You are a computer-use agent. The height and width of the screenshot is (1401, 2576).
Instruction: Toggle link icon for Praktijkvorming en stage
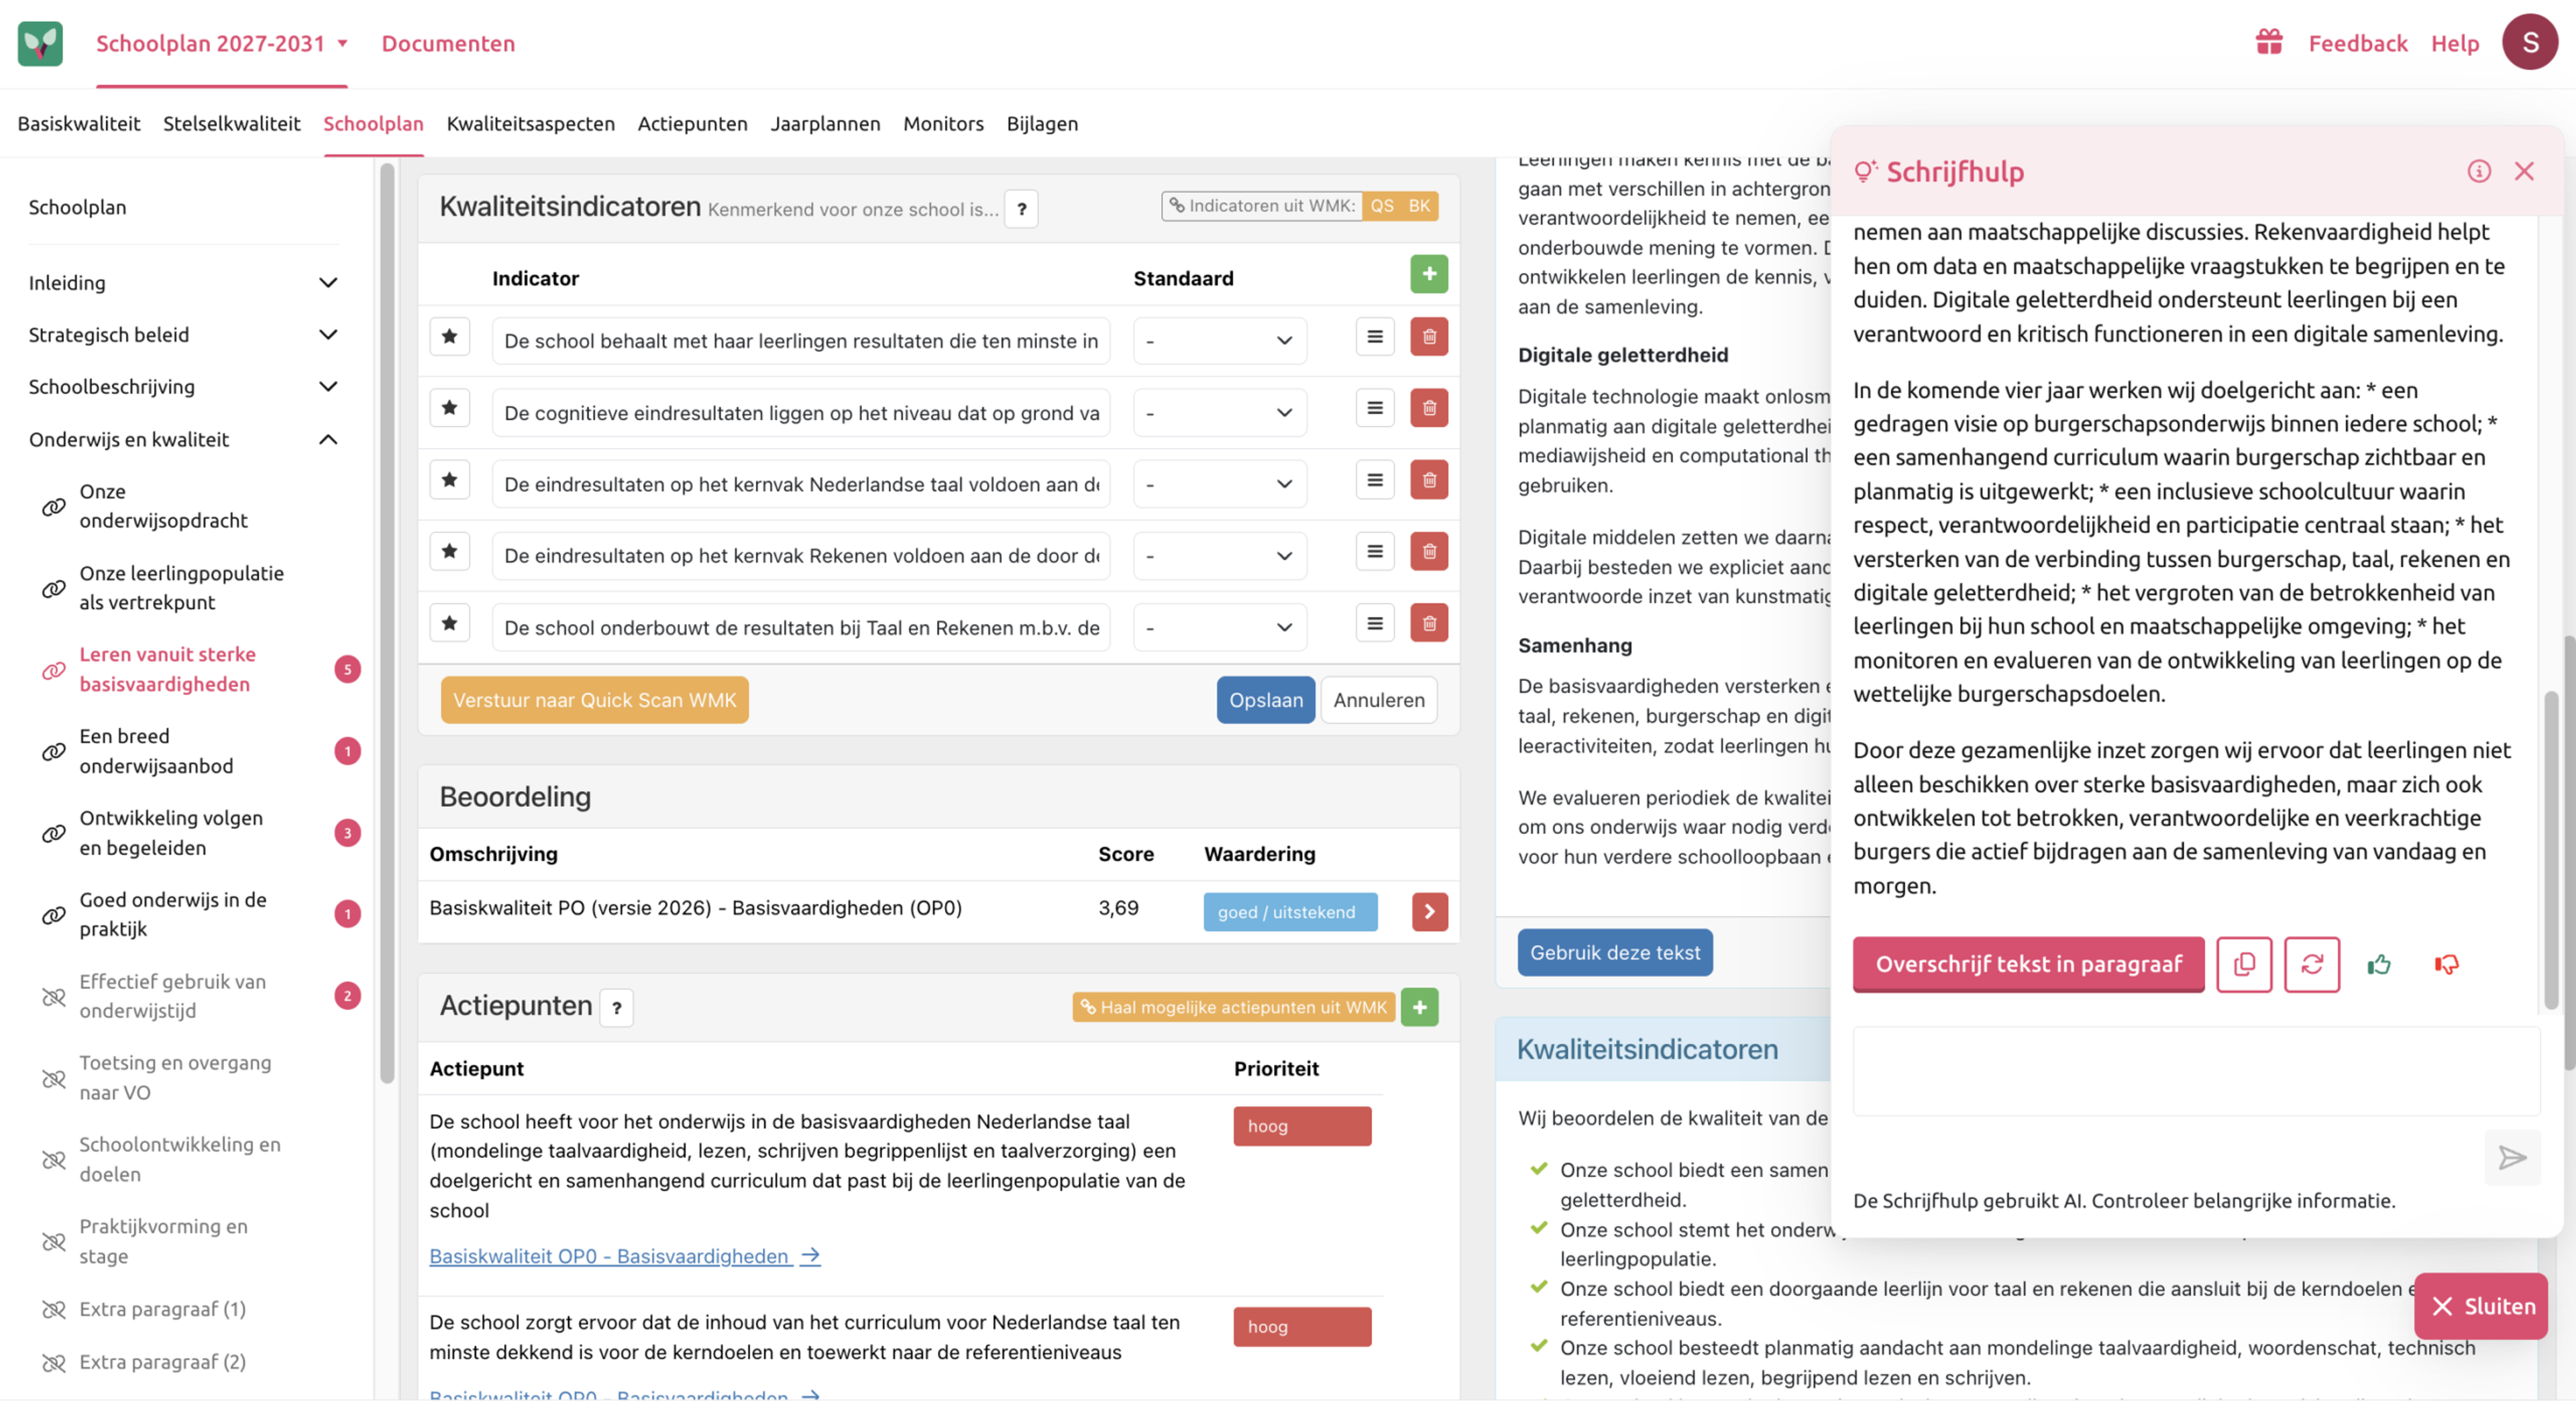click(54, 1242)
